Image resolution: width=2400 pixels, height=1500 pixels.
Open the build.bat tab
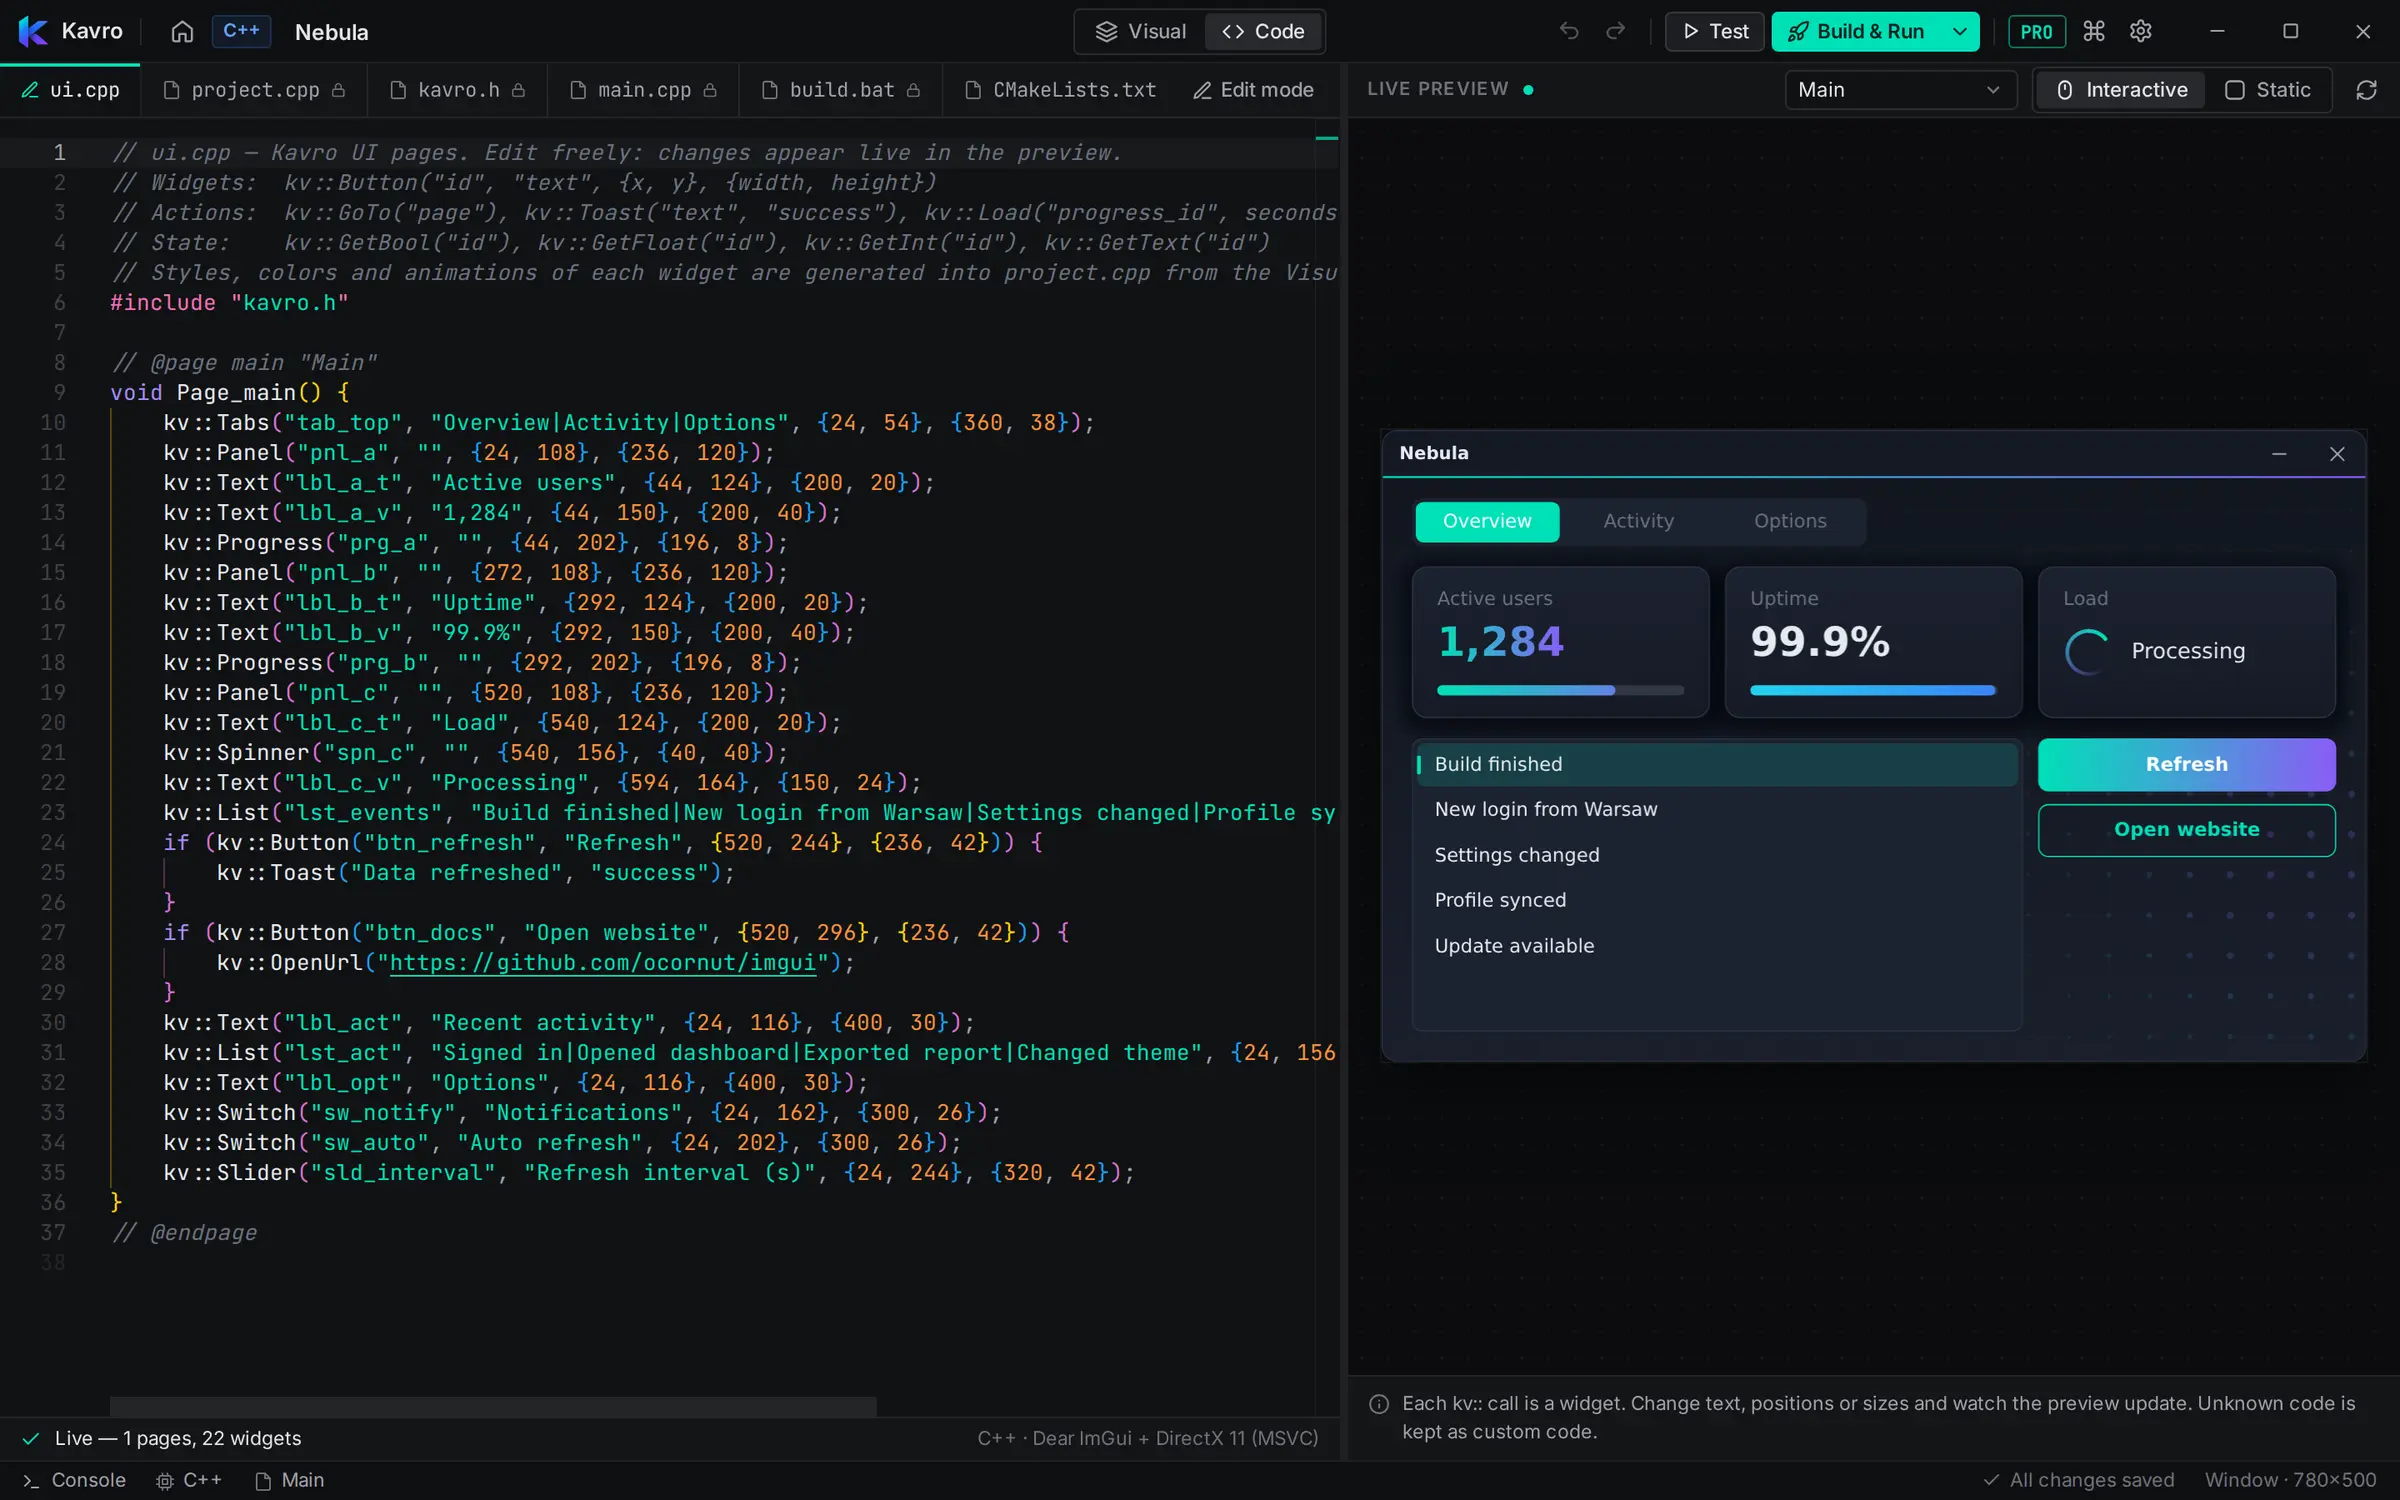point(841,90)
